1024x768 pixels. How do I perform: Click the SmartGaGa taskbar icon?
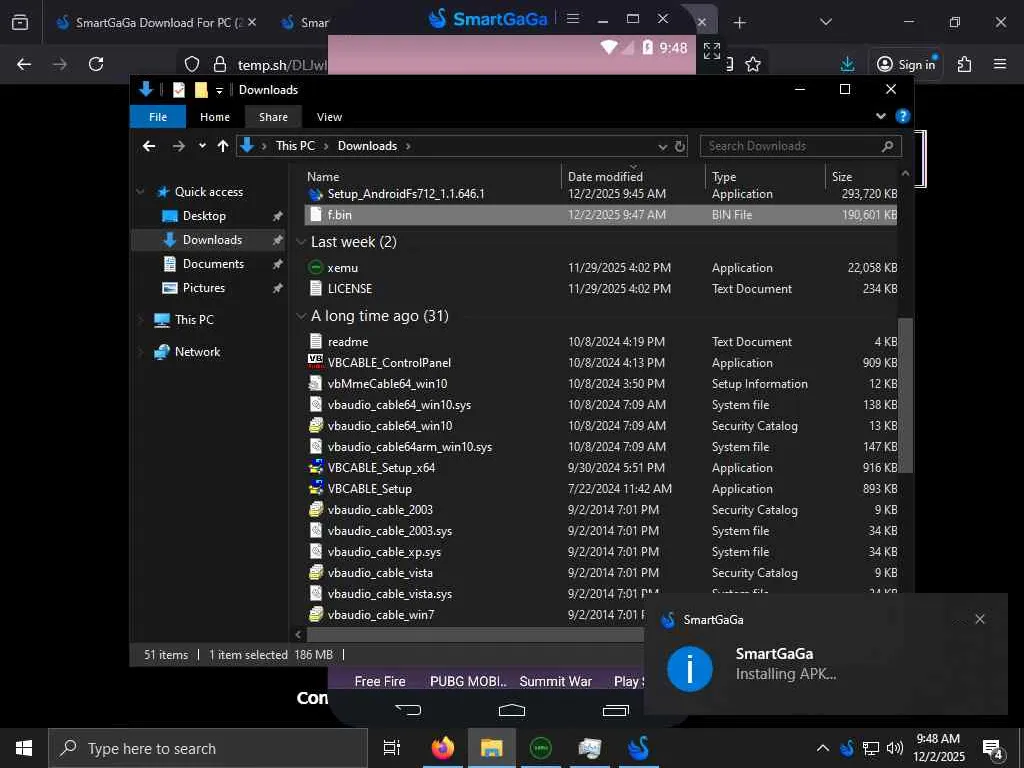click(638, 748)
